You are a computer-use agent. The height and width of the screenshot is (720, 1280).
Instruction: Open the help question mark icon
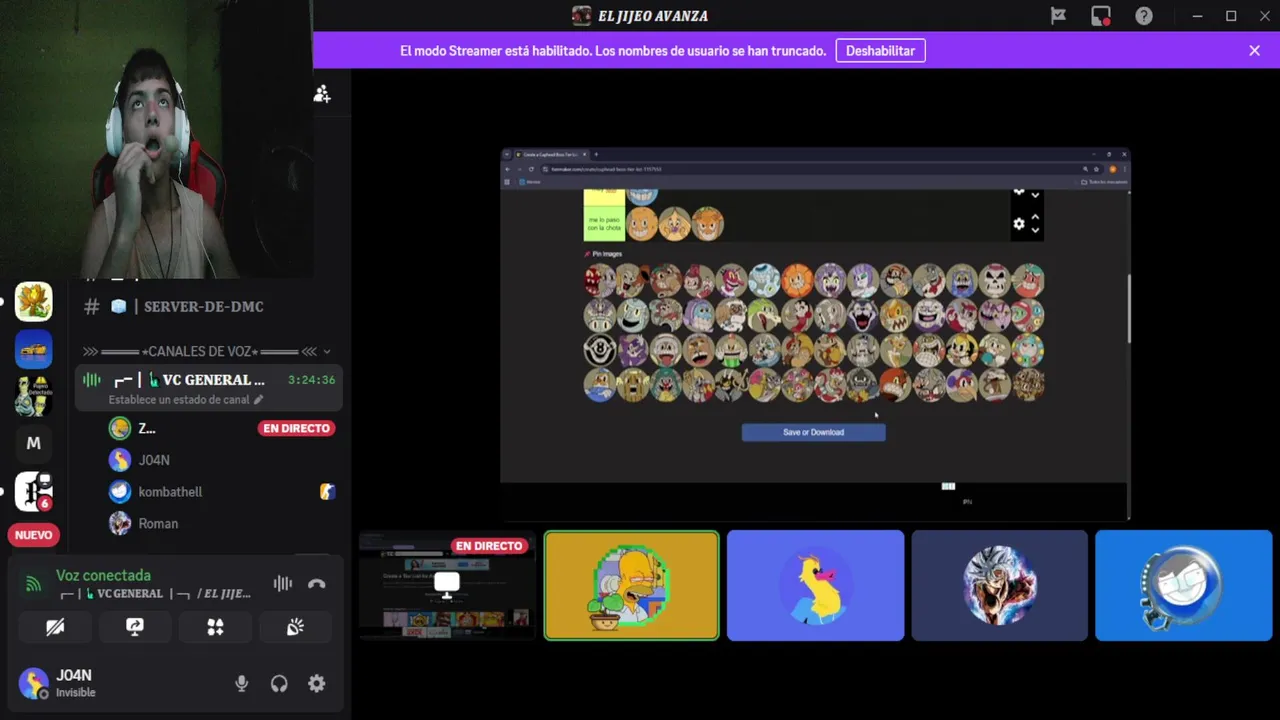click(x=1144, y=16)
